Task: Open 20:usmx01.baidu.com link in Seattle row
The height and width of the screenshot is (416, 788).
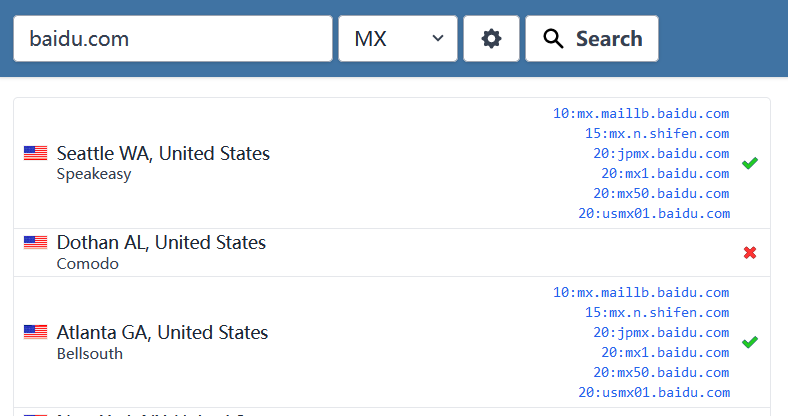Action: pyautogui.click(x=654, y=214)
